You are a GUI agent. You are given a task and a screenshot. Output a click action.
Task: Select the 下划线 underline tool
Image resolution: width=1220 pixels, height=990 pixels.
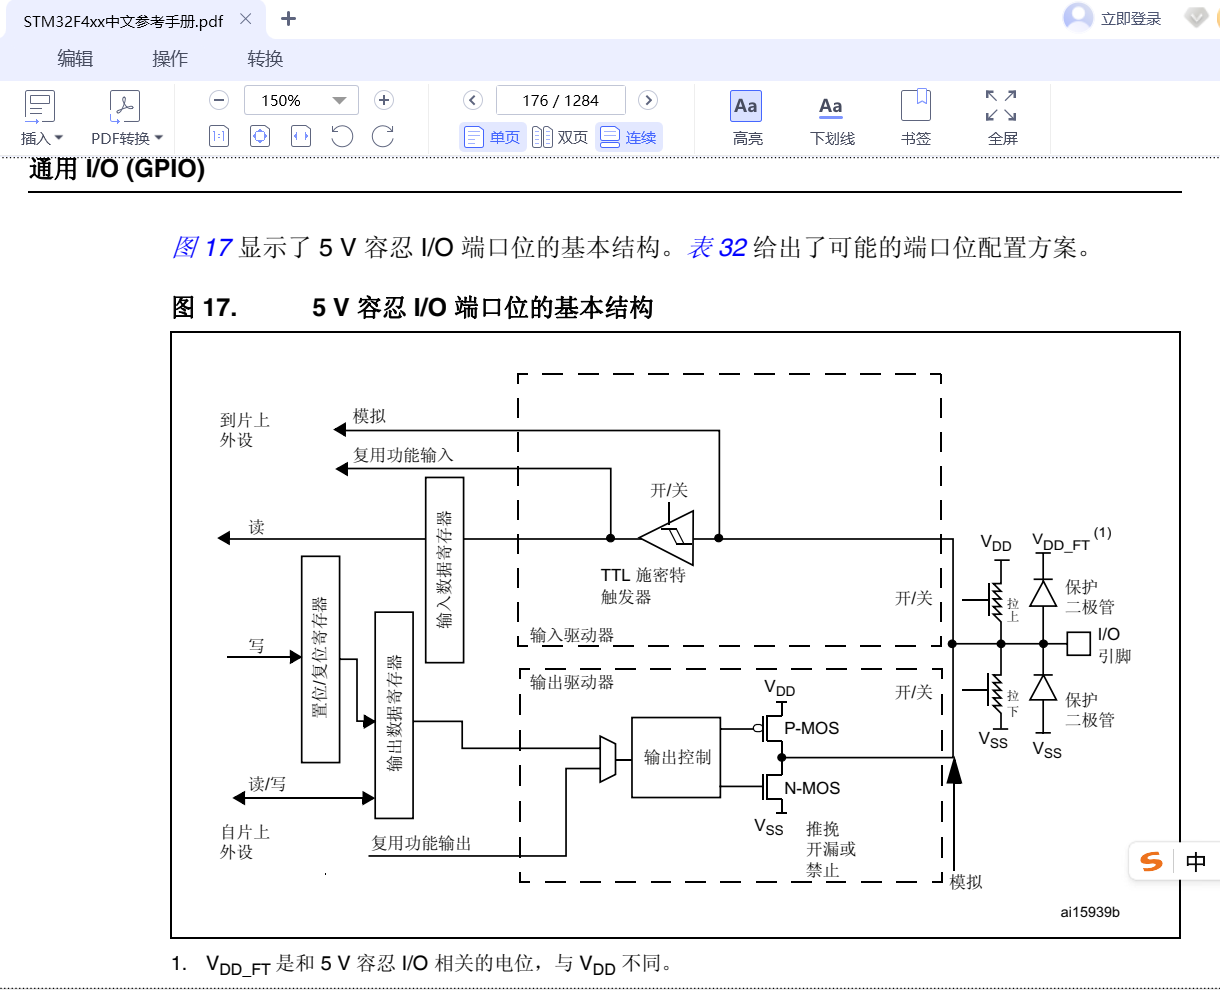pos(832,118)
